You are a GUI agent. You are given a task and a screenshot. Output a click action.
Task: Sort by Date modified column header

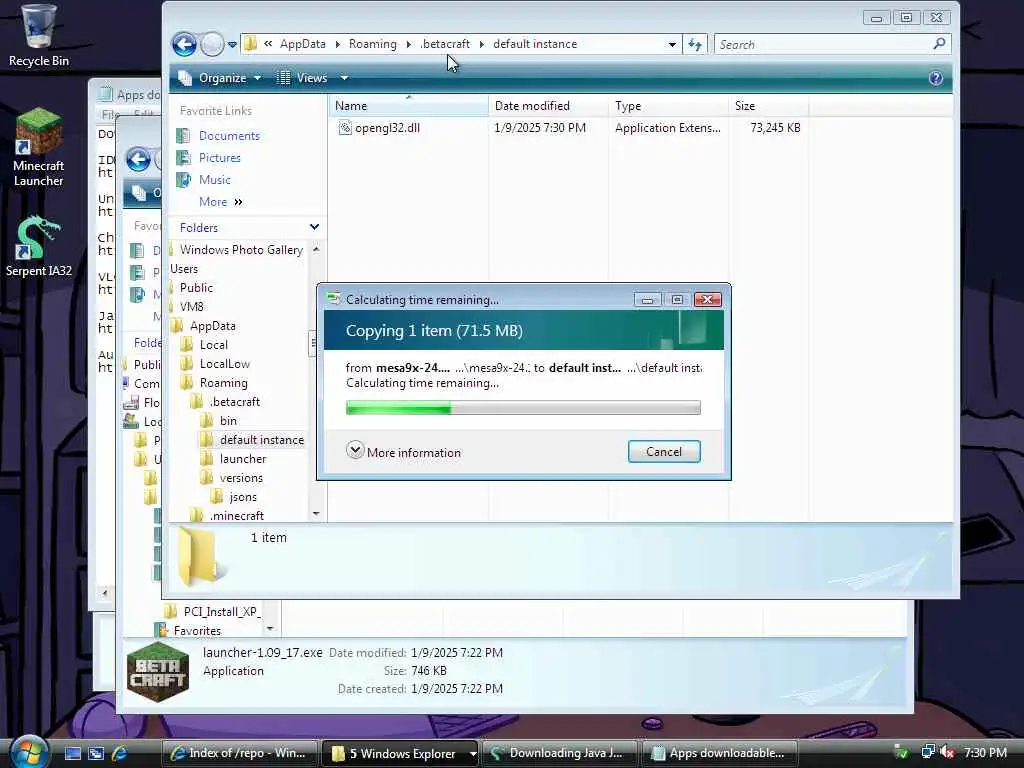click(x=548, y=106)
